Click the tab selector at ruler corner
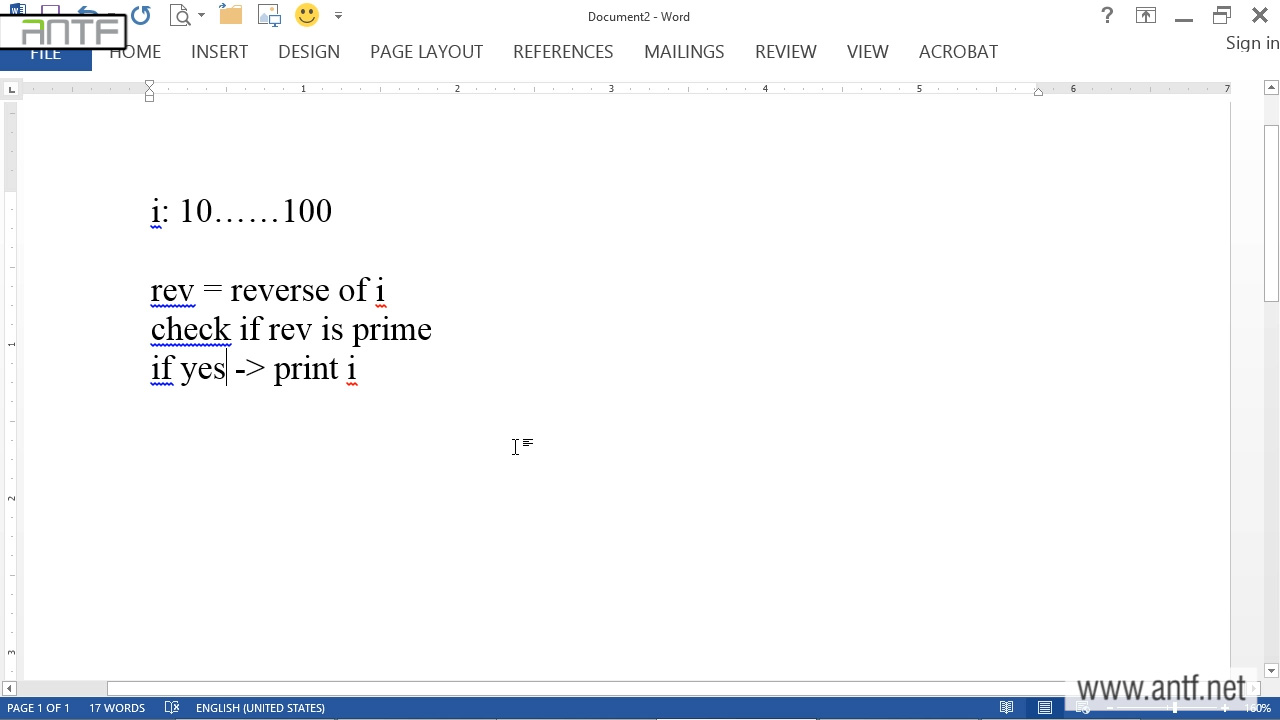 (x=11, y=90)
